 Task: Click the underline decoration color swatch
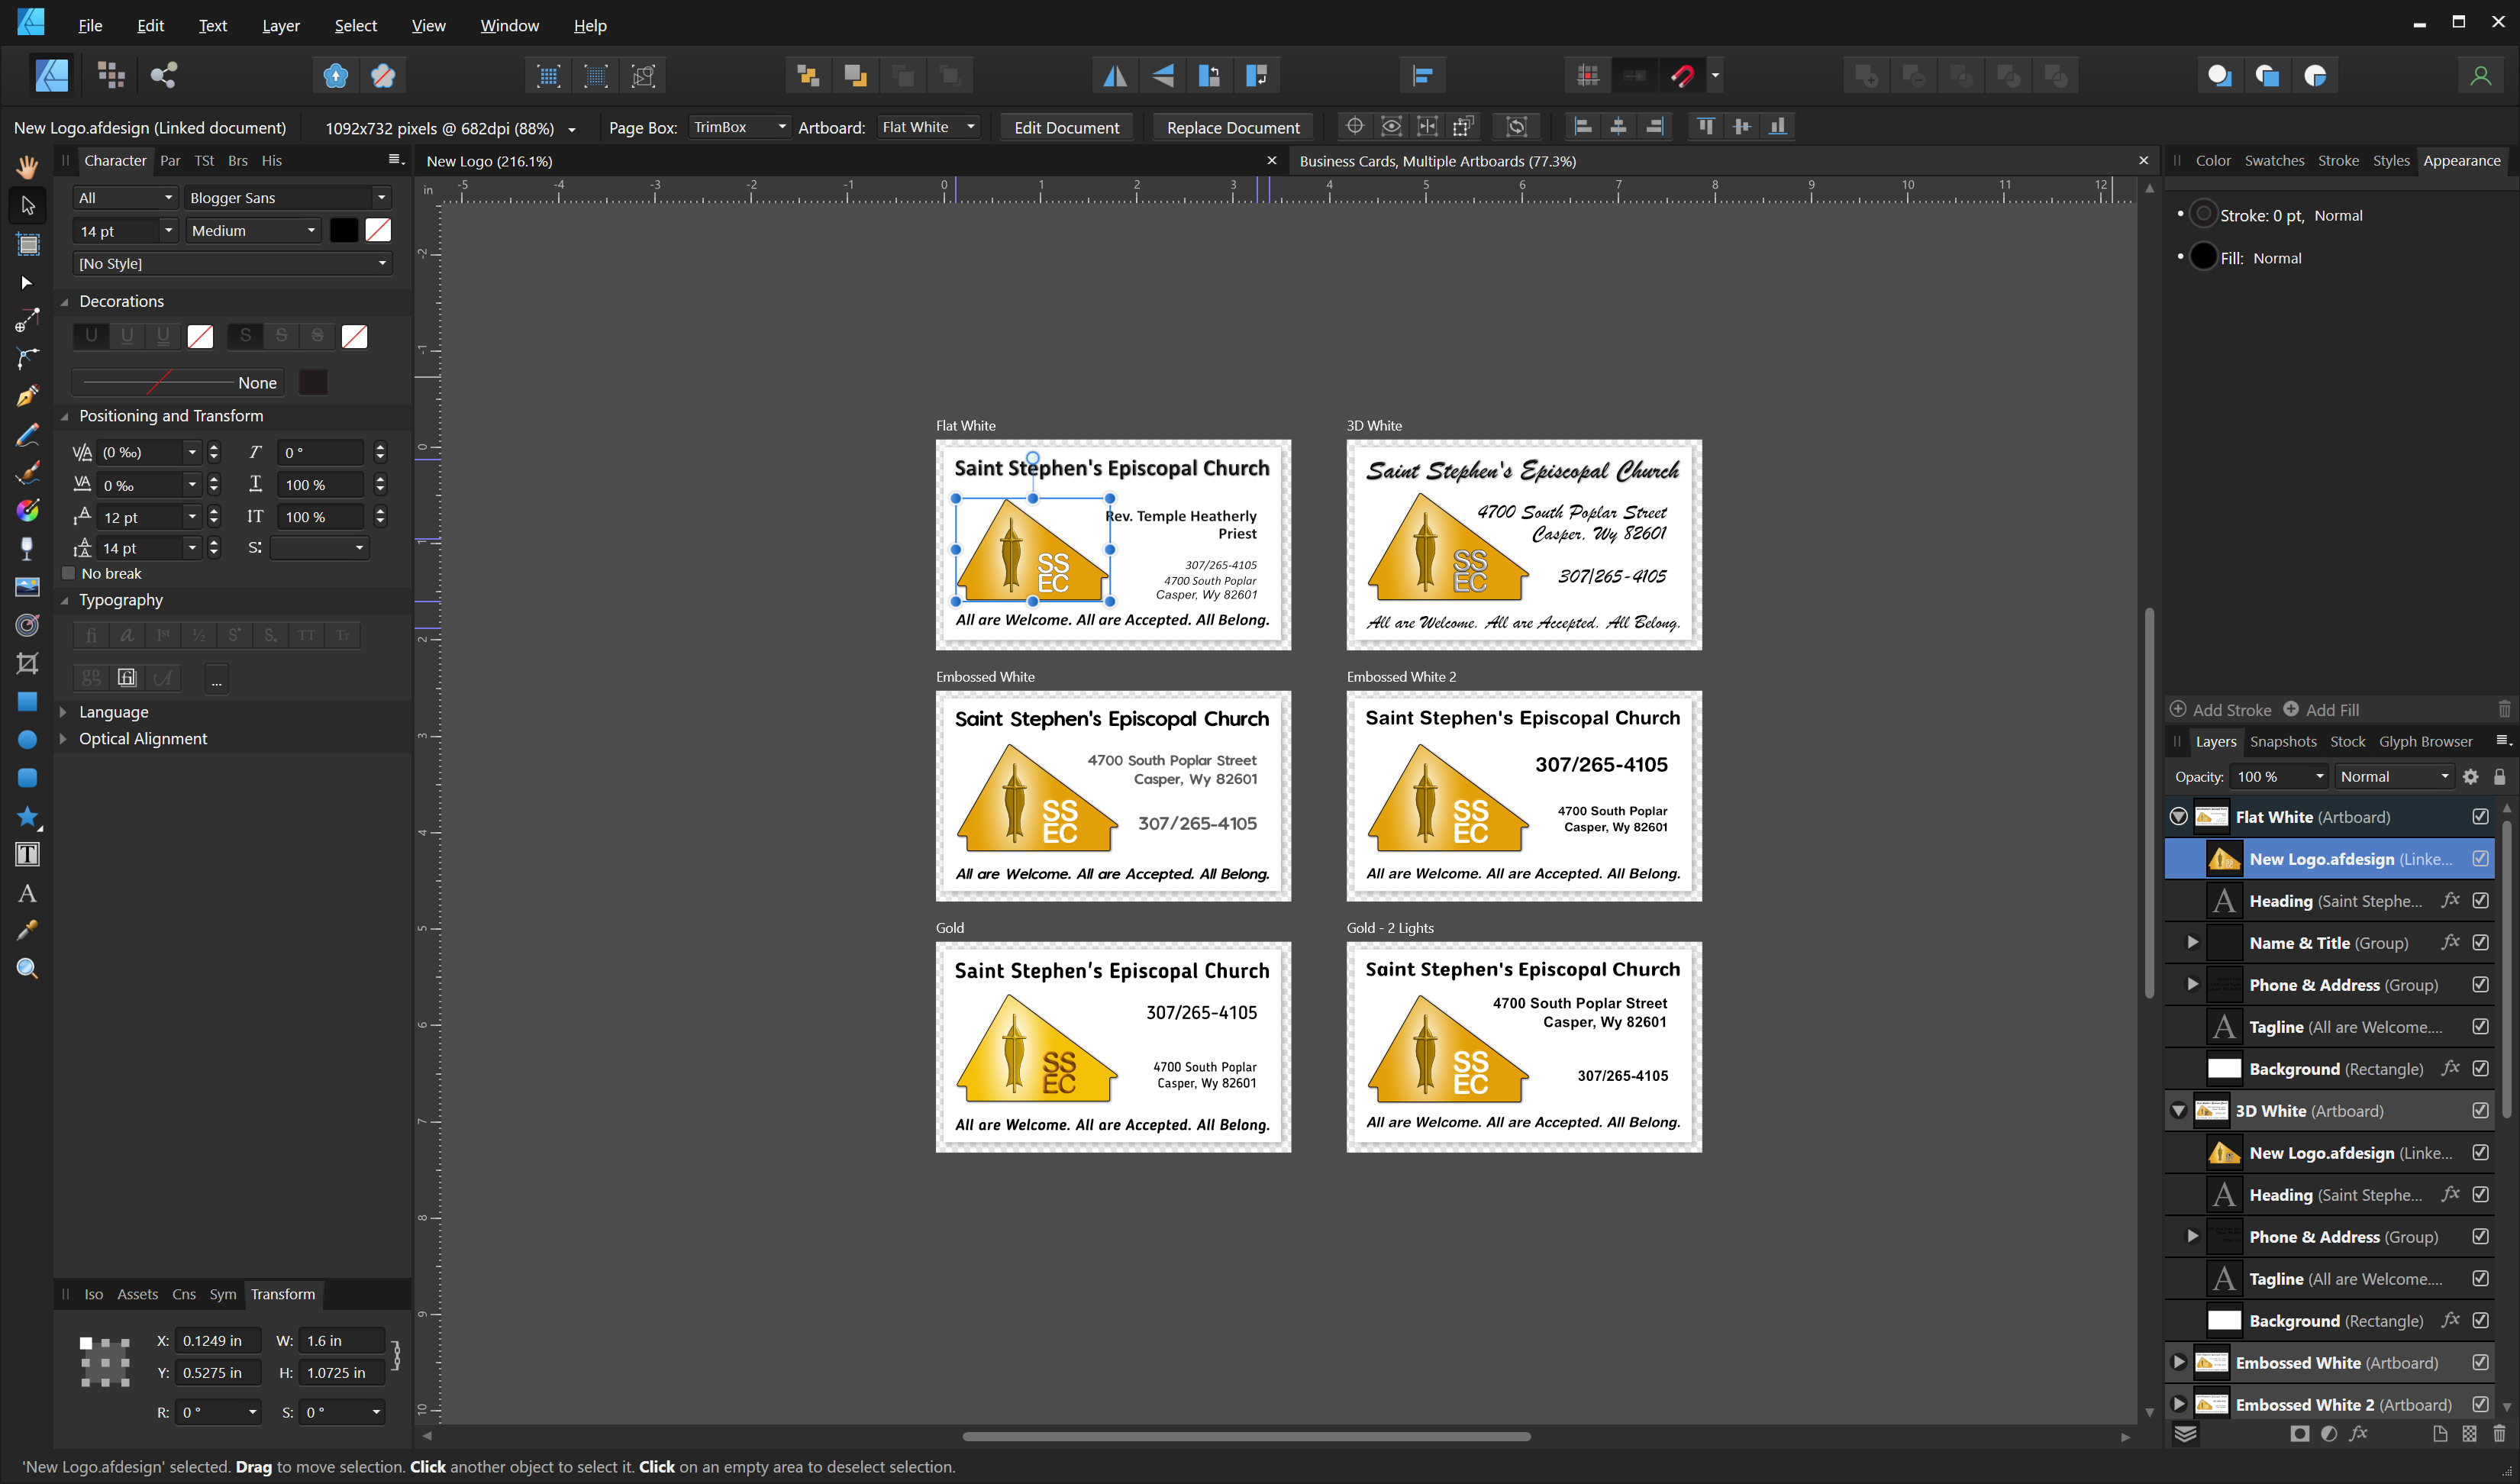pos(200,336)
